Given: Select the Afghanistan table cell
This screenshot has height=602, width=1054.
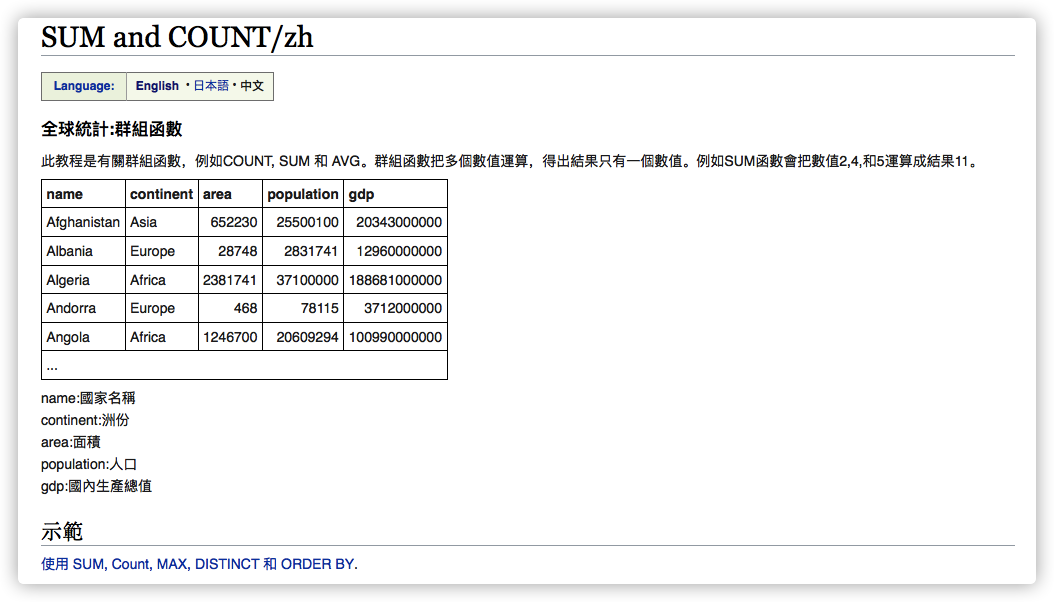Looking at the screenshot, I should (x=83, y=222).
